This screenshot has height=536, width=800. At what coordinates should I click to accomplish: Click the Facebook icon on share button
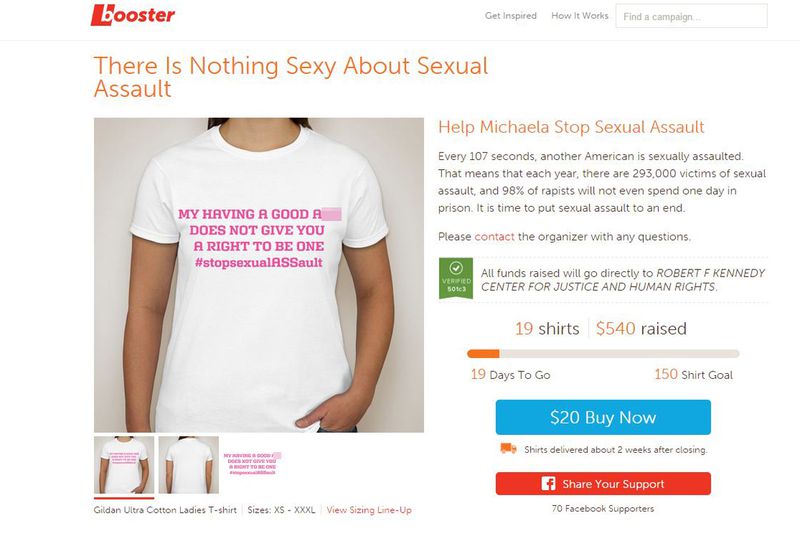click(x=548, y=483)
